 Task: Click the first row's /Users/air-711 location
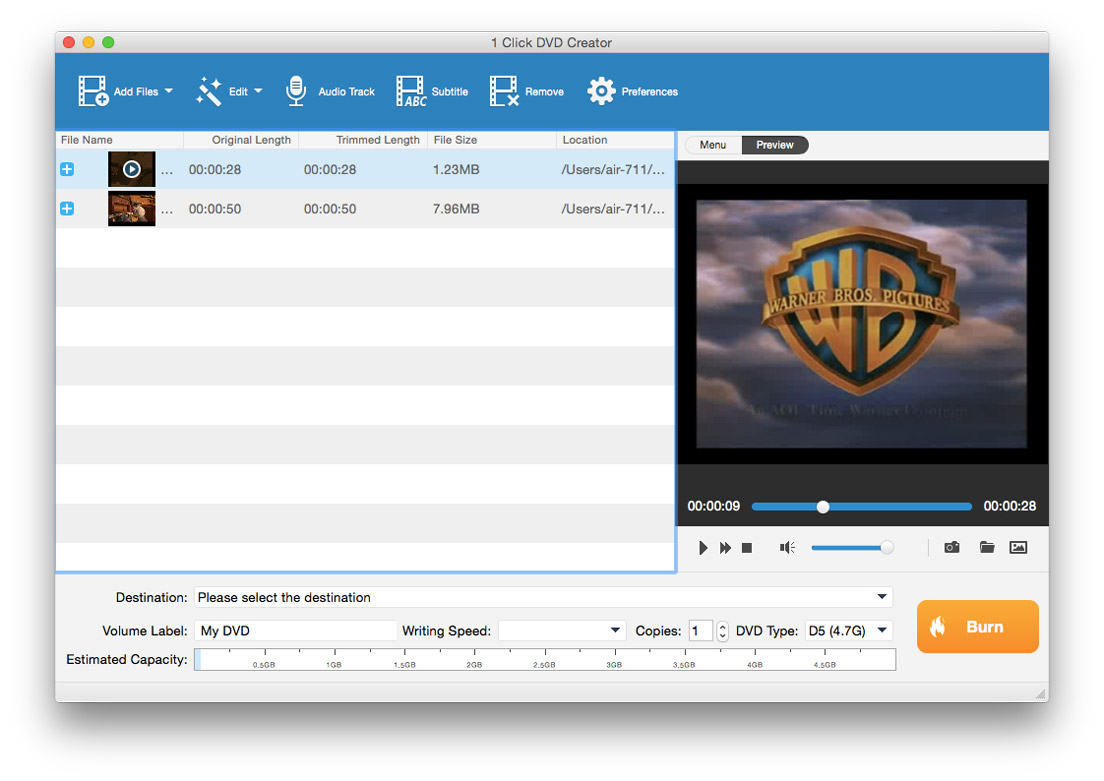tap(613, 169)
